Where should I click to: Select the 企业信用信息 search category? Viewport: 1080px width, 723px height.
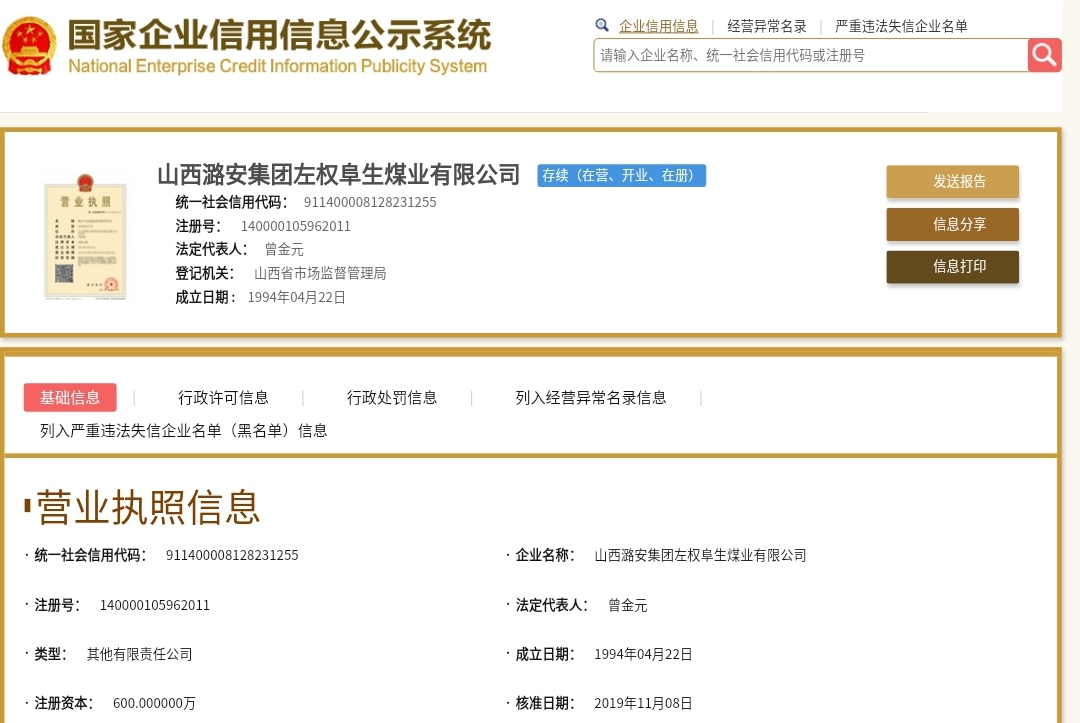(x=658, y=26)
